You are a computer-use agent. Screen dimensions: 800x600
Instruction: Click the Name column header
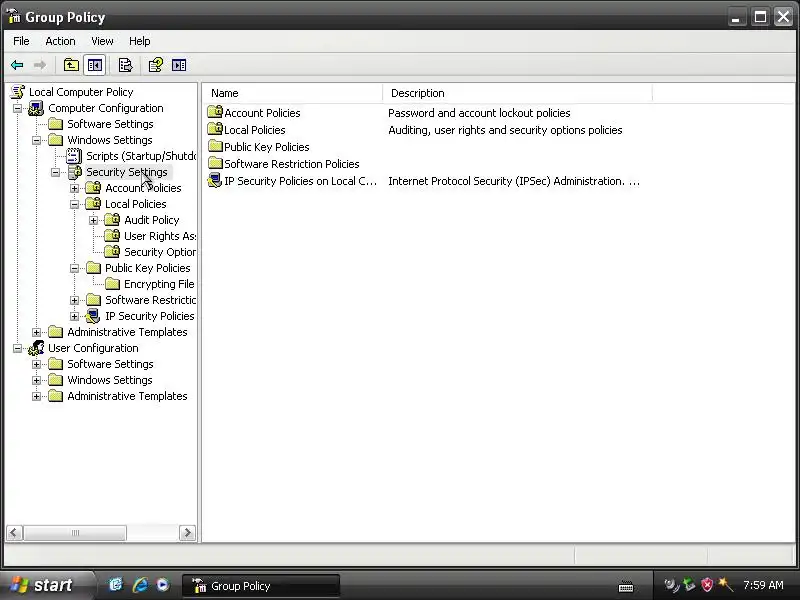click(x=292, y=93)
